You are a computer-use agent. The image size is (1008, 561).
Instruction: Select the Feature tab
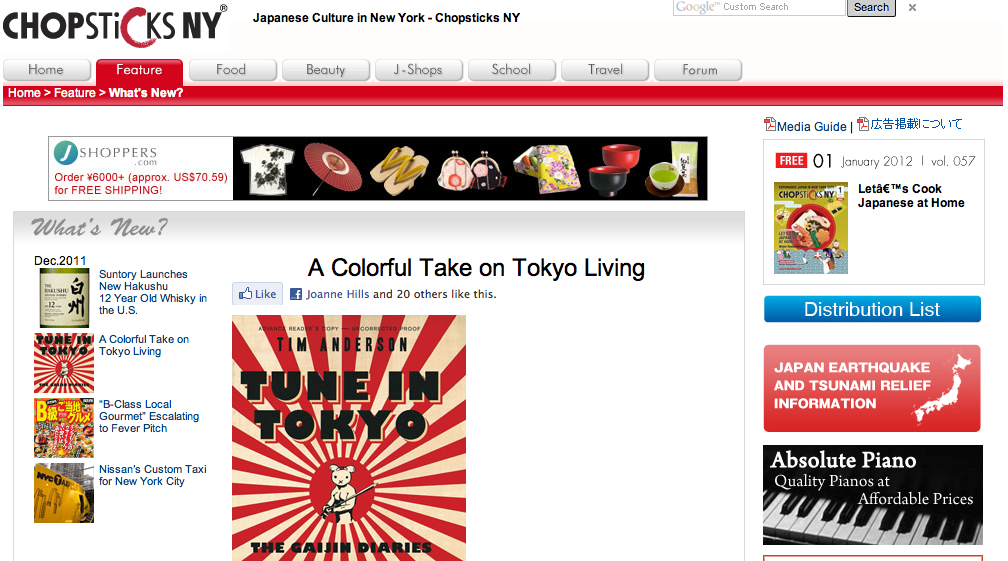139,70
